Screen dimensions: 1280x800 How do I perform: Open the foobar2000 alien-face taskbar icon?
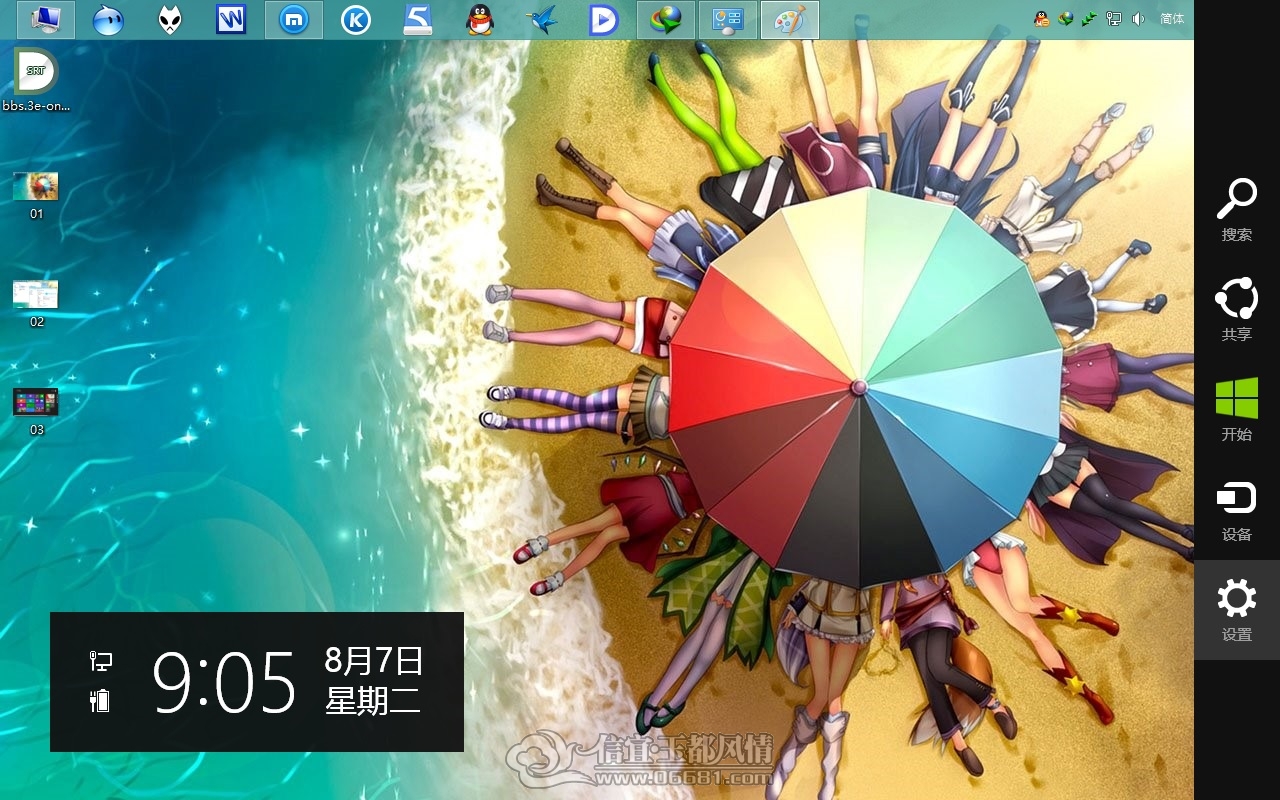coord(170,19)
